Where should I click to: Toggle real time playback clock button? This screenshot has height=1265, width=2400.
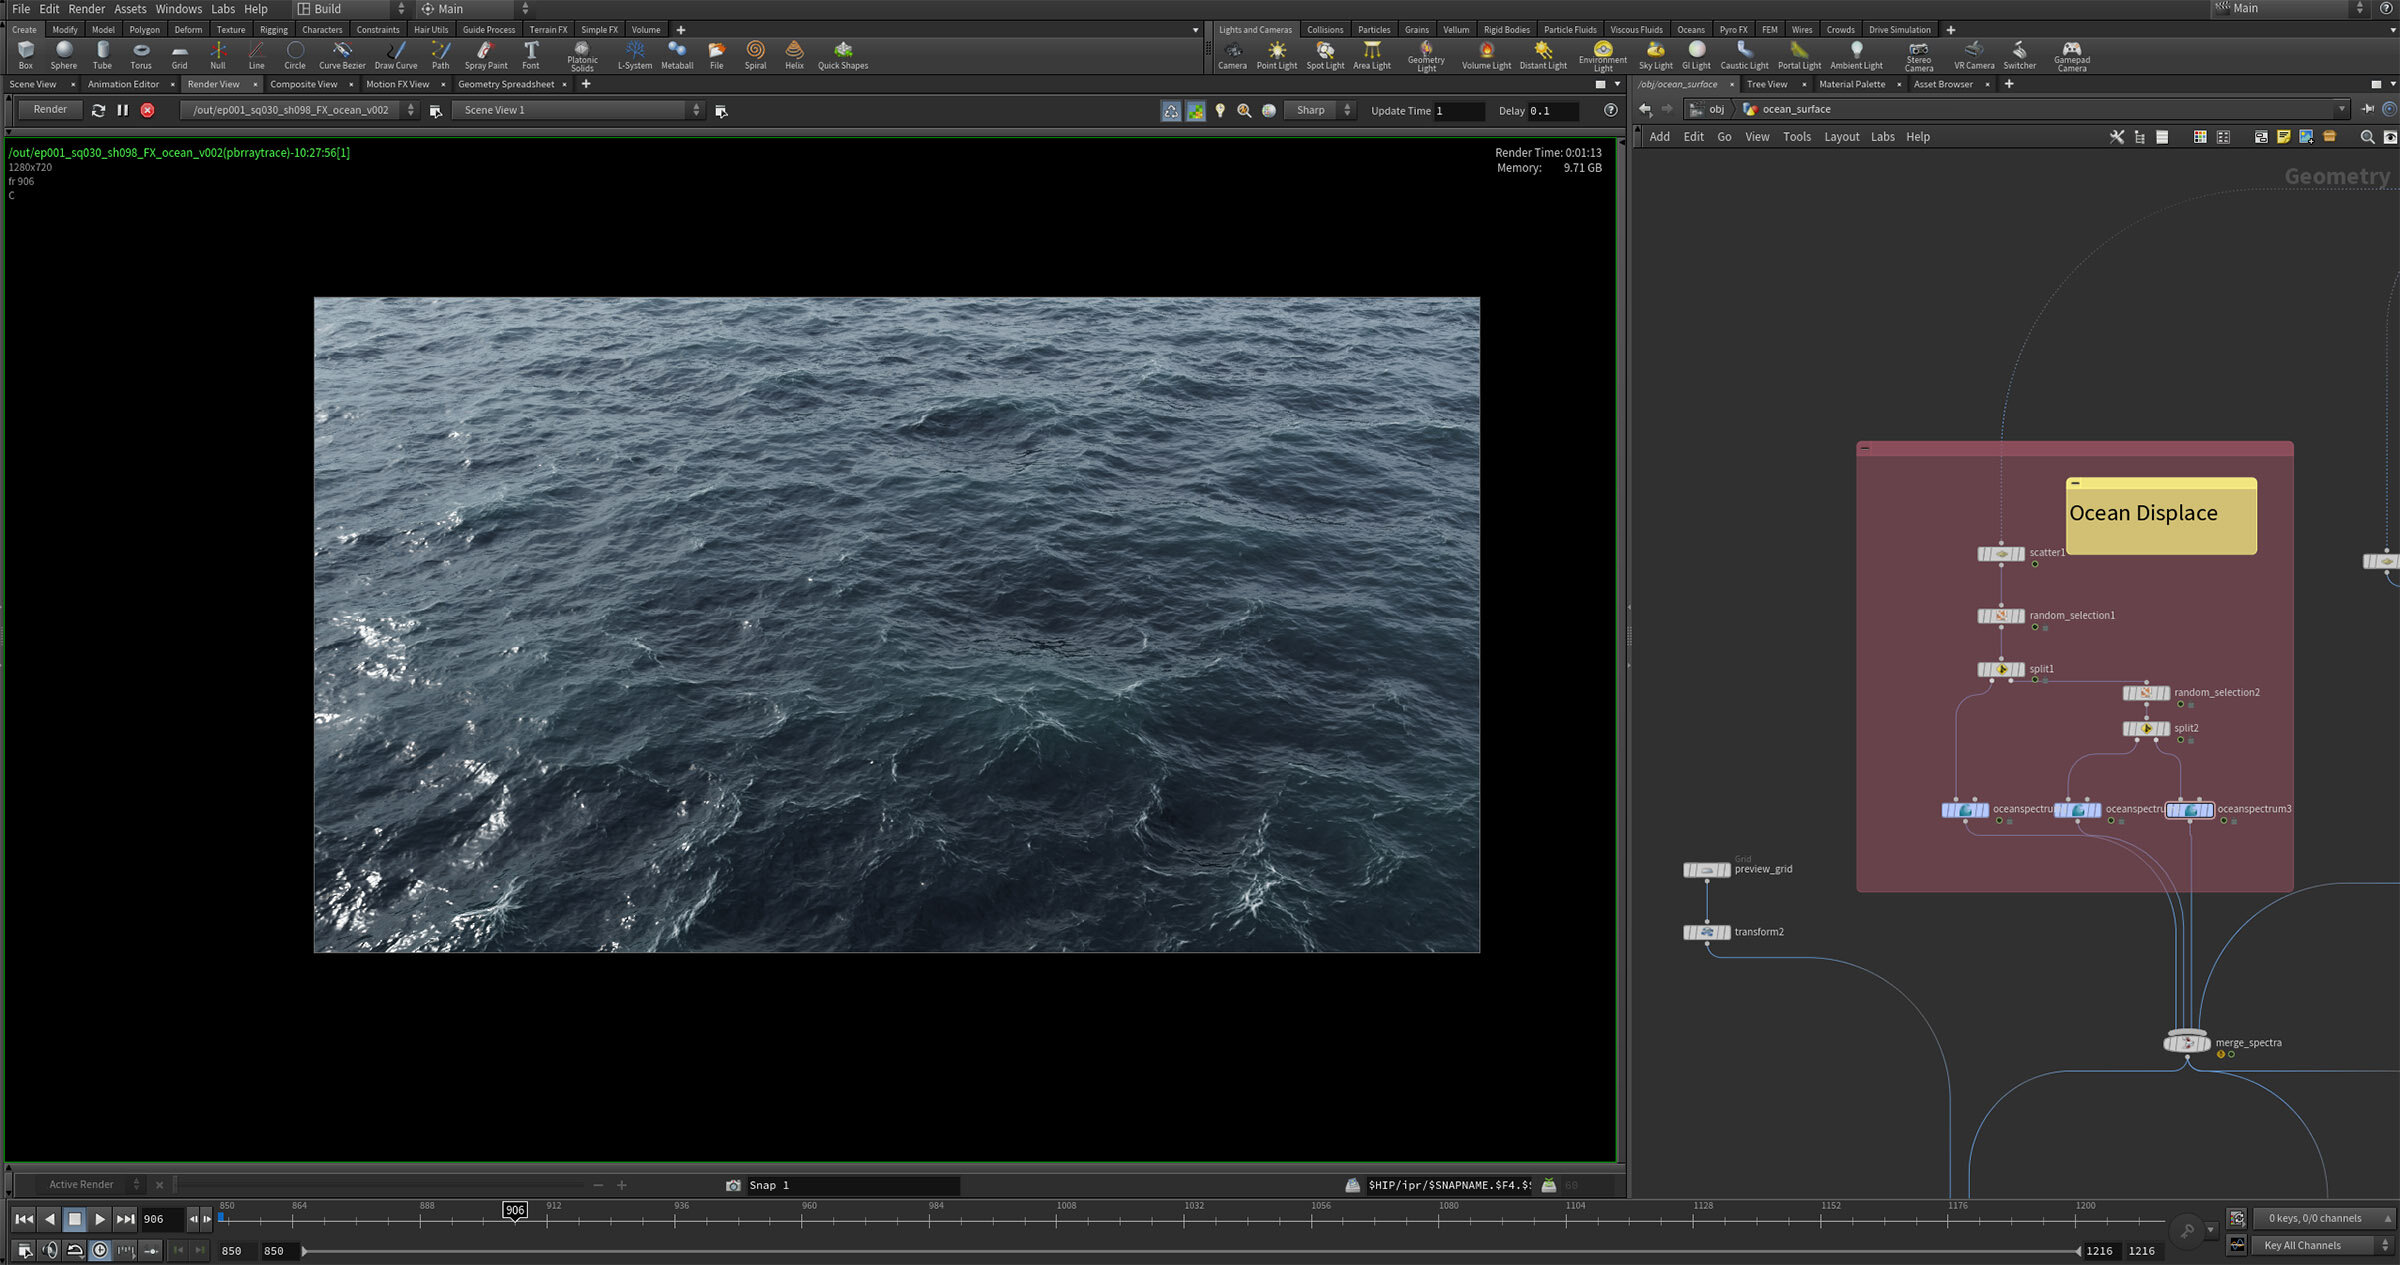point(100,1250)
